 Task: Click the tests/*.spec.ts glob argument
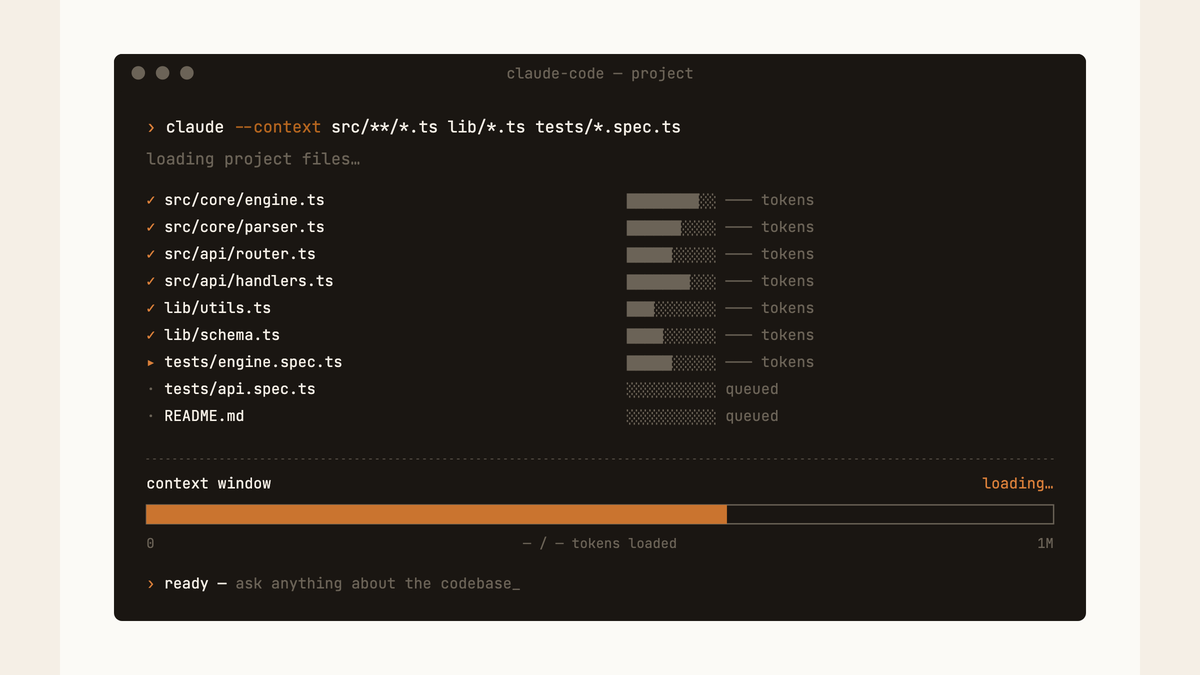[x=608, y=127]
